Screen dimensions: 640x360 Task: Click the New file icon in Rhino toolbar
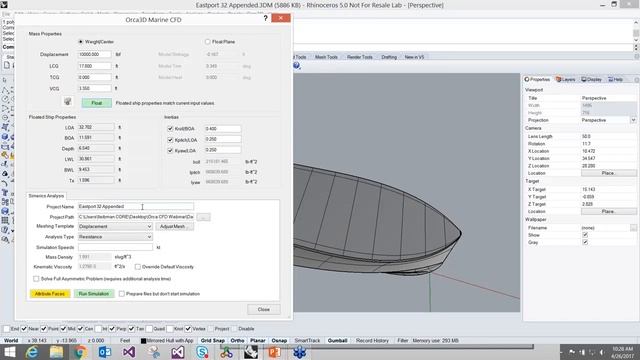click(7, 65)
